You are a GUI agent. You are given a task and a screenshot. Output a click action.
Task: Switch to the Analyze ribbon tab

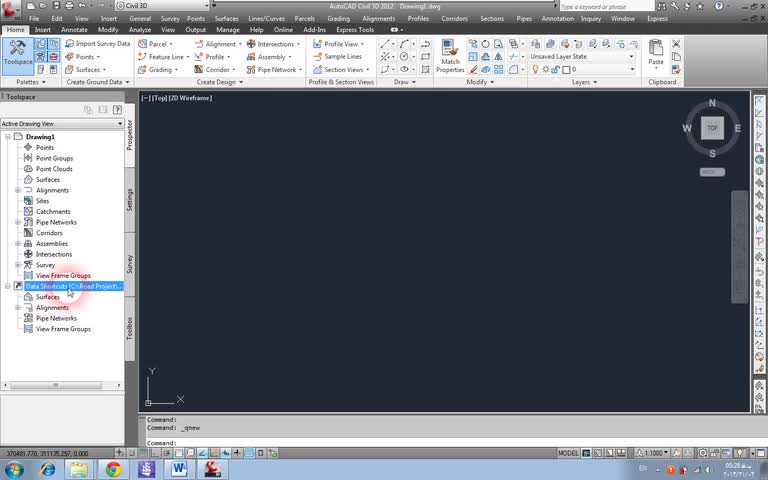click(140, 30)
